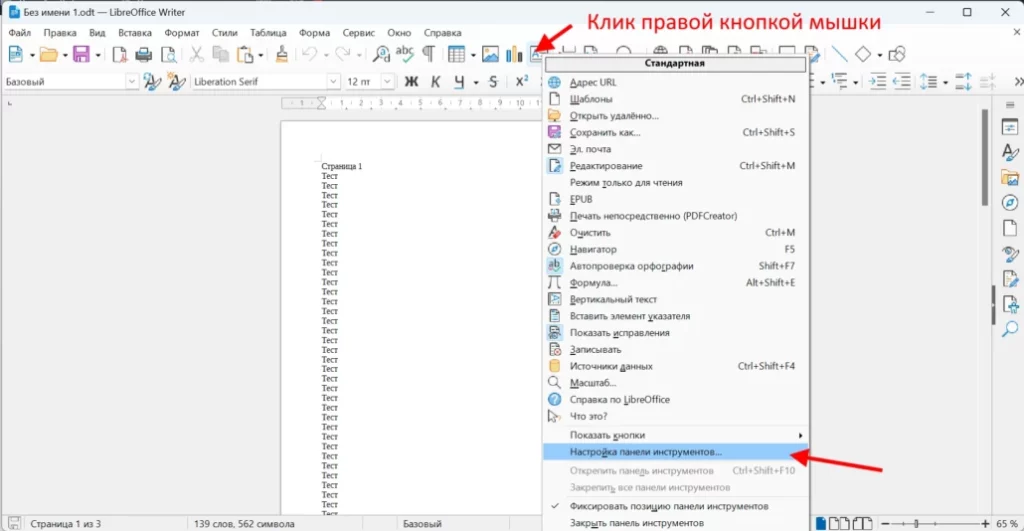The height and width of the screenshot is (531, 1024).
Task: Open font name Liberation Serif dropdown
Action: click(x=334, y=82)
